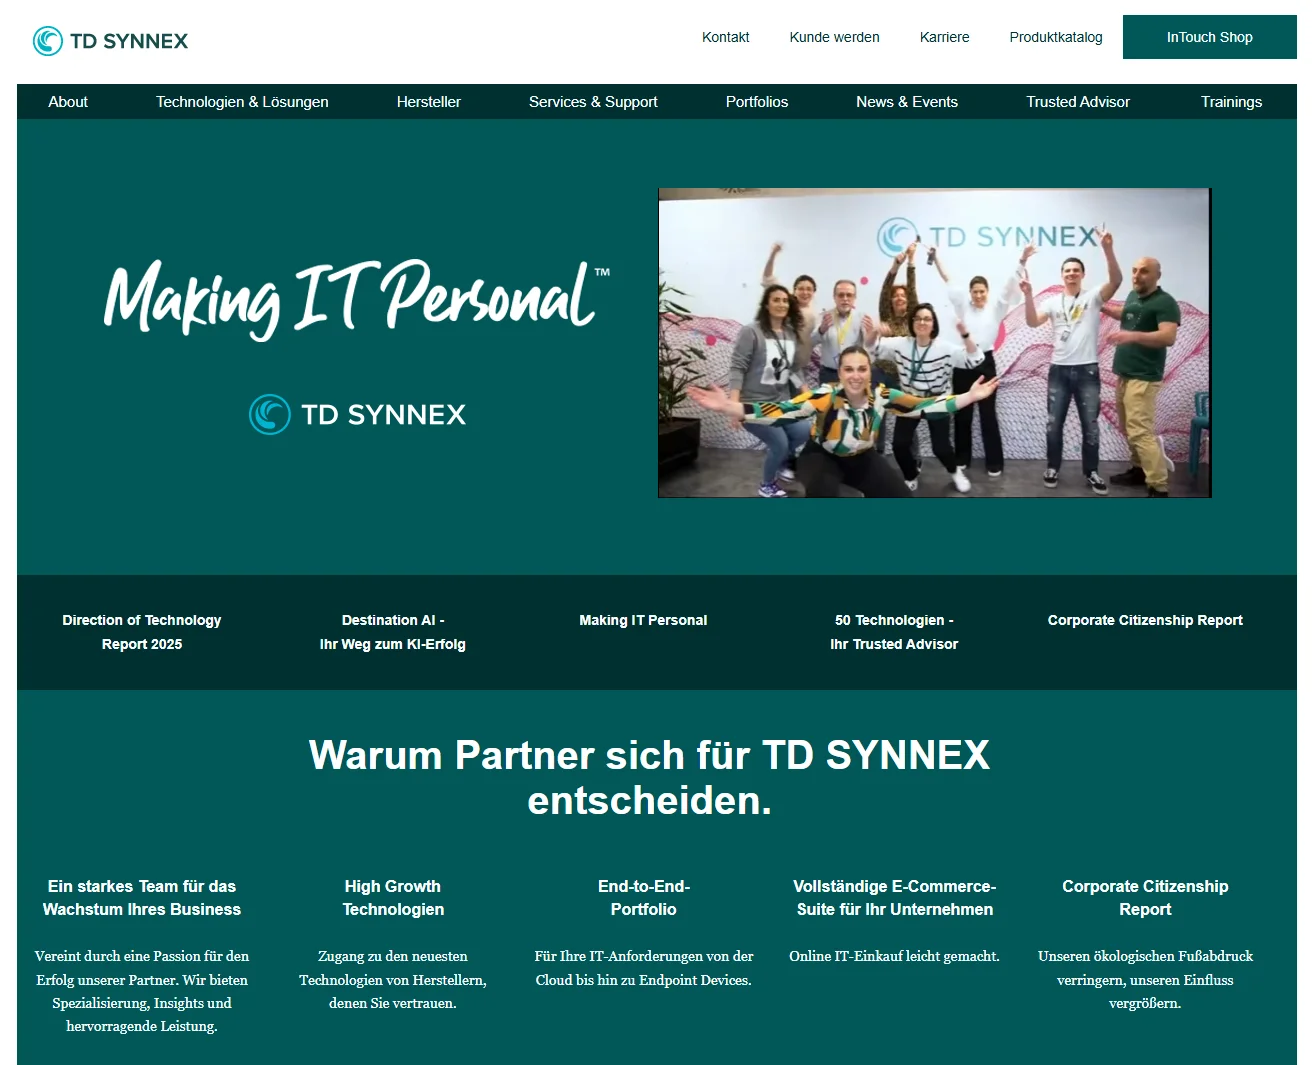The image size is (1312, 1065).
Task: Open Trusted Advisor navigation item
Action: coord(1077,102)
